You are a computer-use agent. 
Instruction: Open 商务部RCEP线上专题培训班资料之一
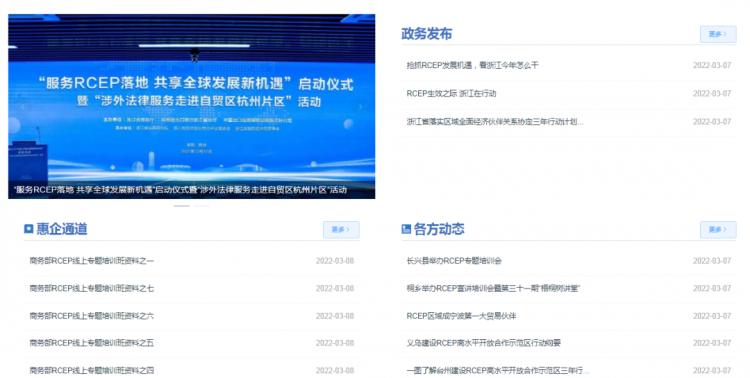tap(91, 261)
